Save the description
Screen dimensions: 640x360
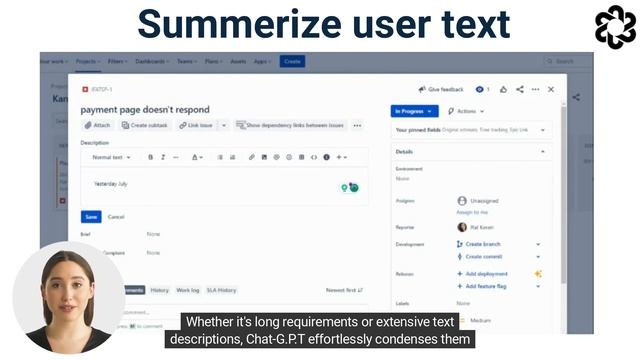(x=91, y=217)
